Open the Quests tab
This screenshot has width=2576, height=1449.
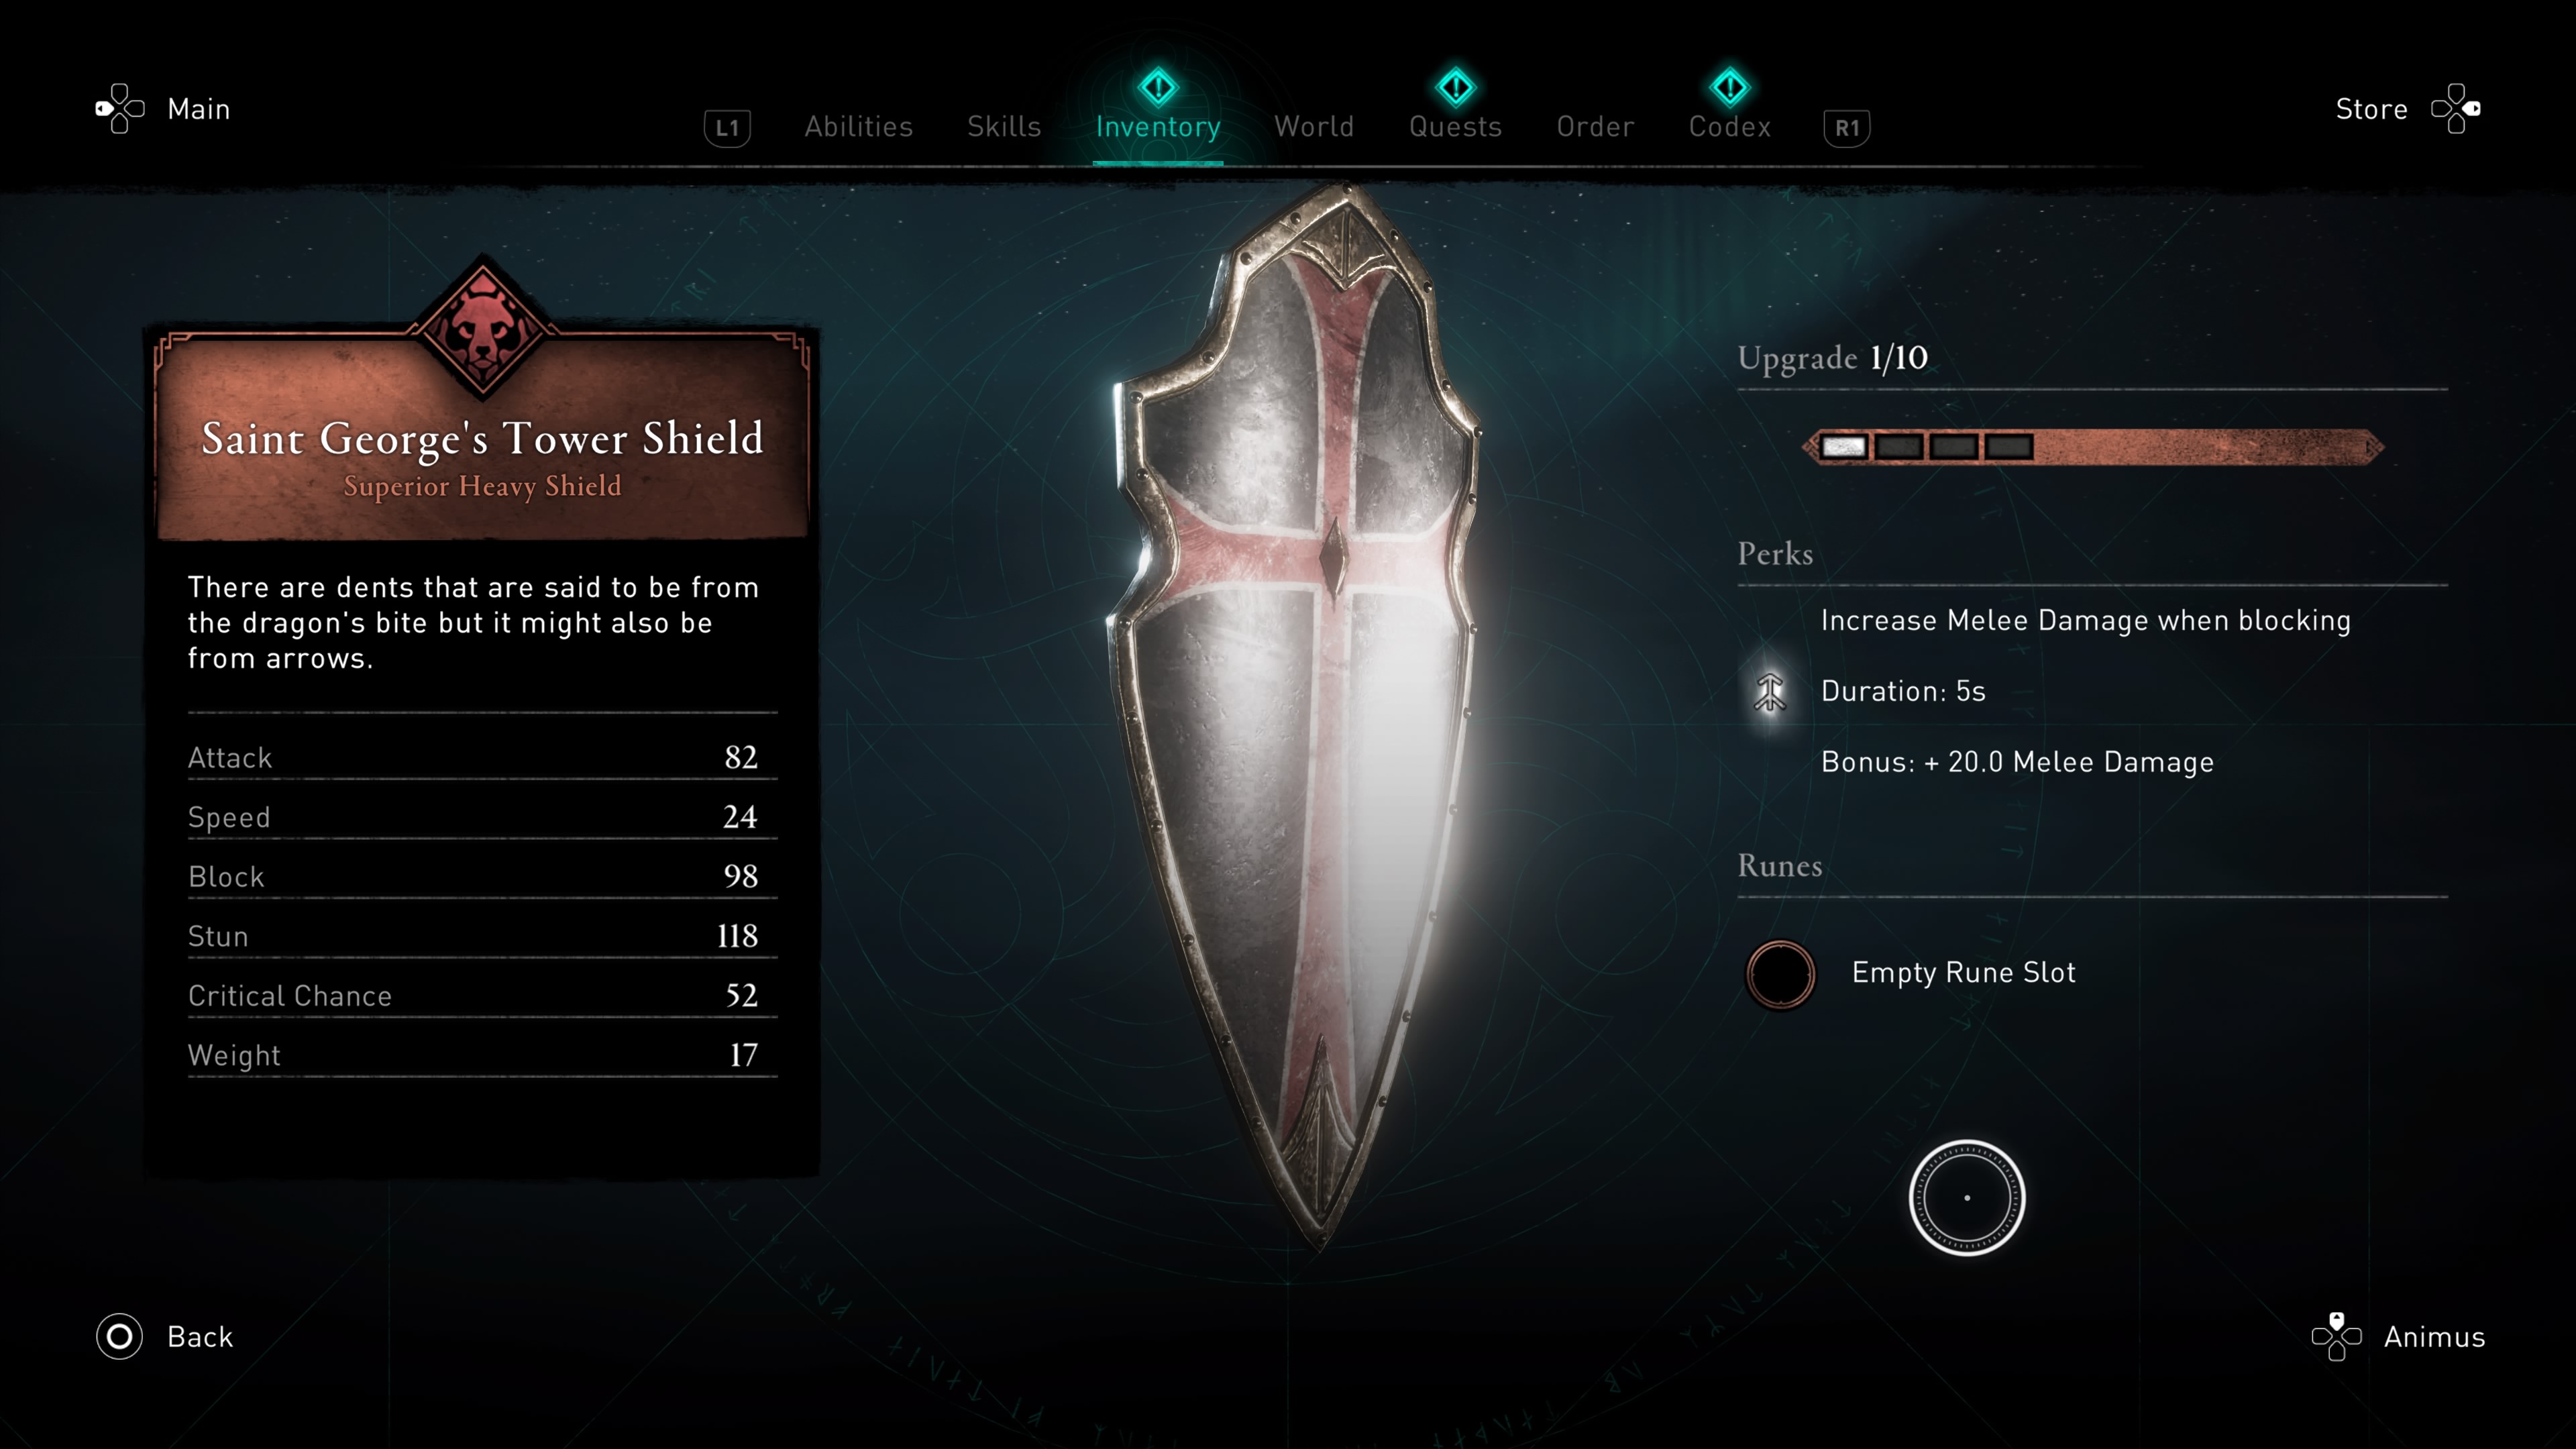(x=1455, y=127)
